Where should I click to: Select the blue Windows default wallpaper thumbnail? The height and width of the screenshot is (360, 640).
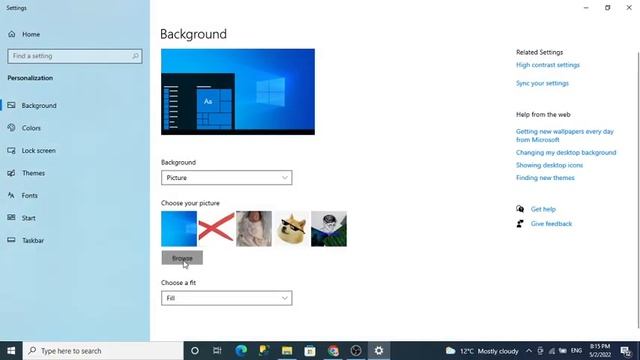[x=179, y=229]
